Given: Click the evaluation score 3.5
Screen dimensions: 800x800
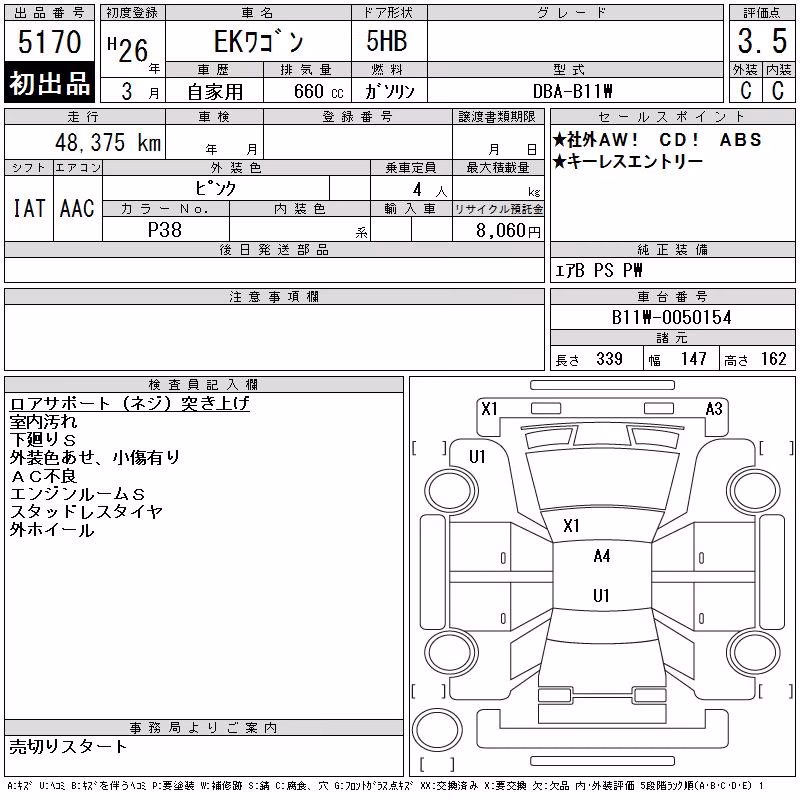Looking at the screenshot, I should click(762, 41).
